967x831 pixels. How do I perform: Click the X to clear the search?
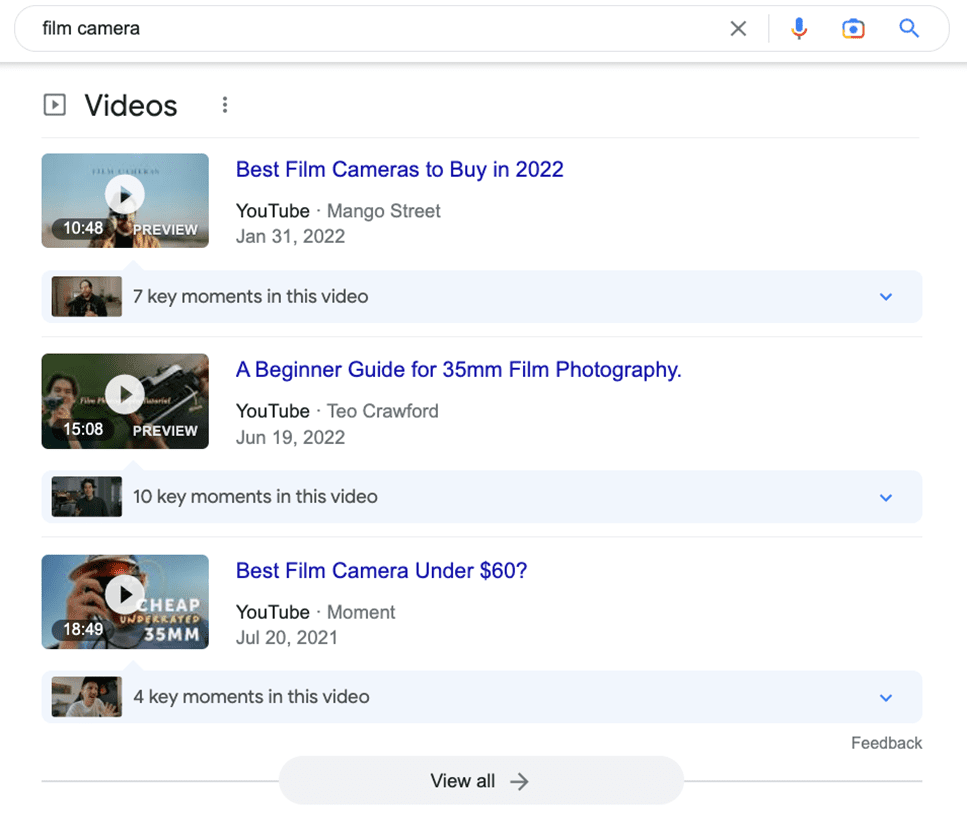pos(738,28)
